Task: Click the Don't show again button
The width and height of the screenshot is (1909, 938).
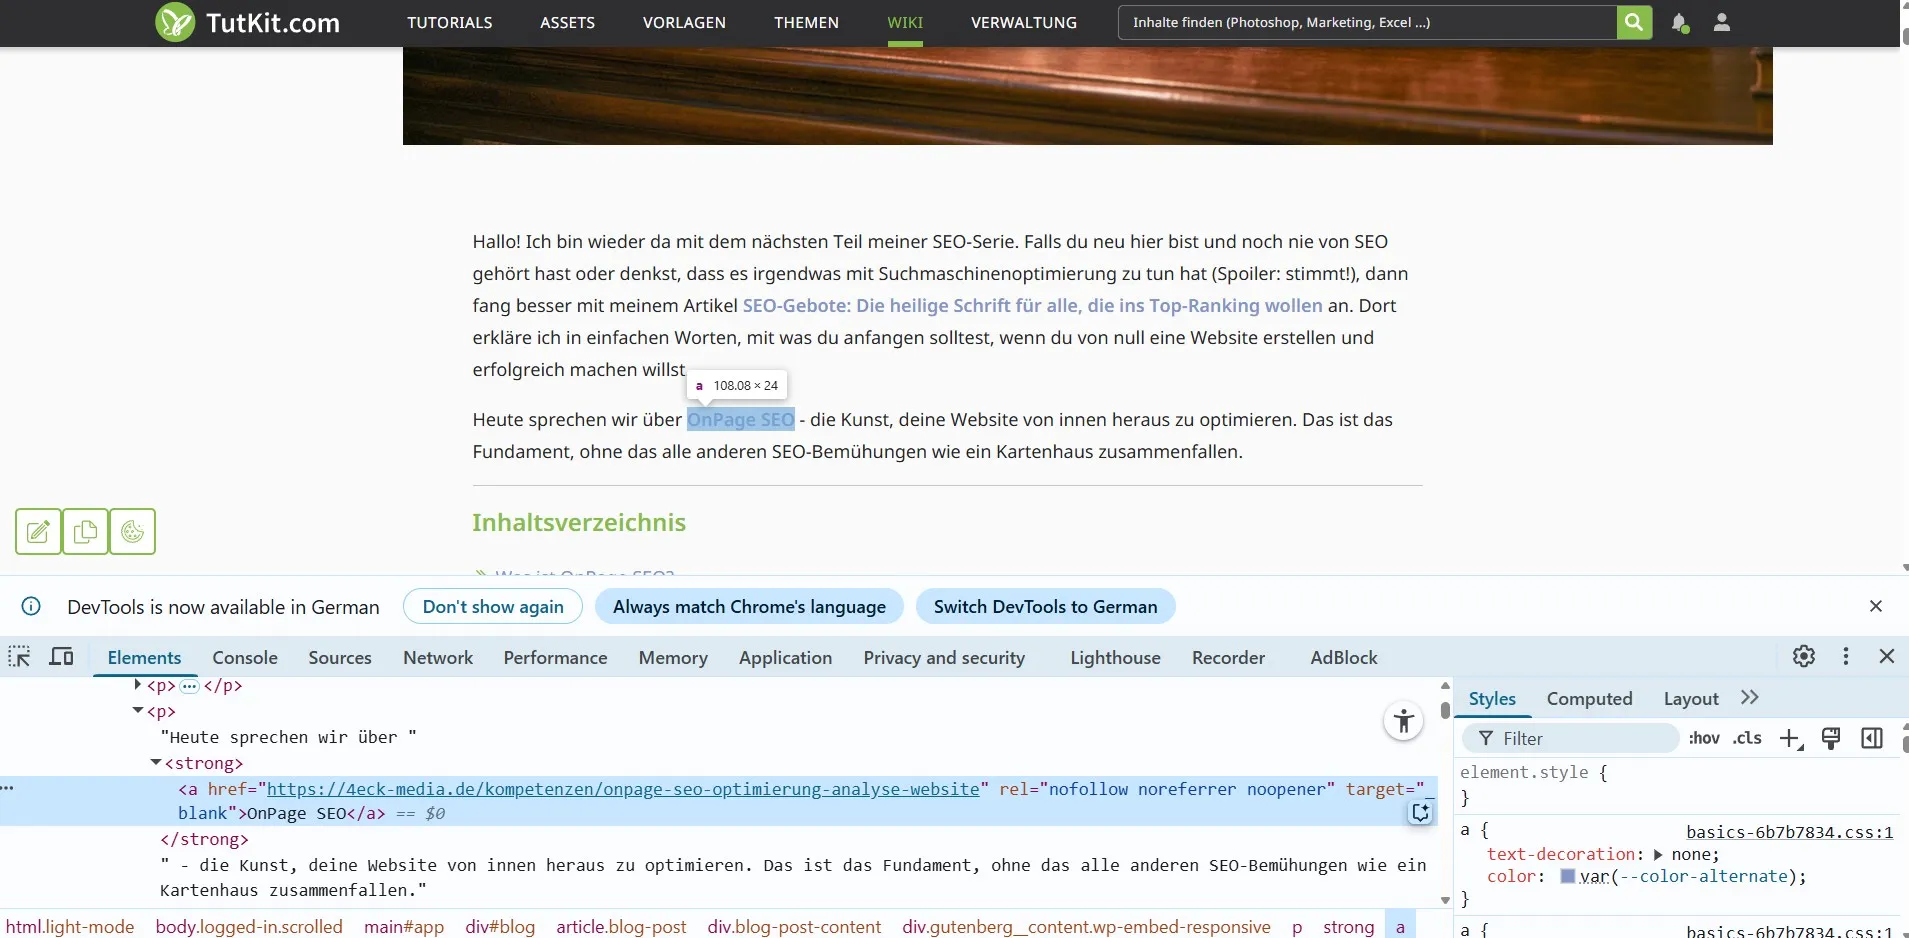Action: [493, 606]
